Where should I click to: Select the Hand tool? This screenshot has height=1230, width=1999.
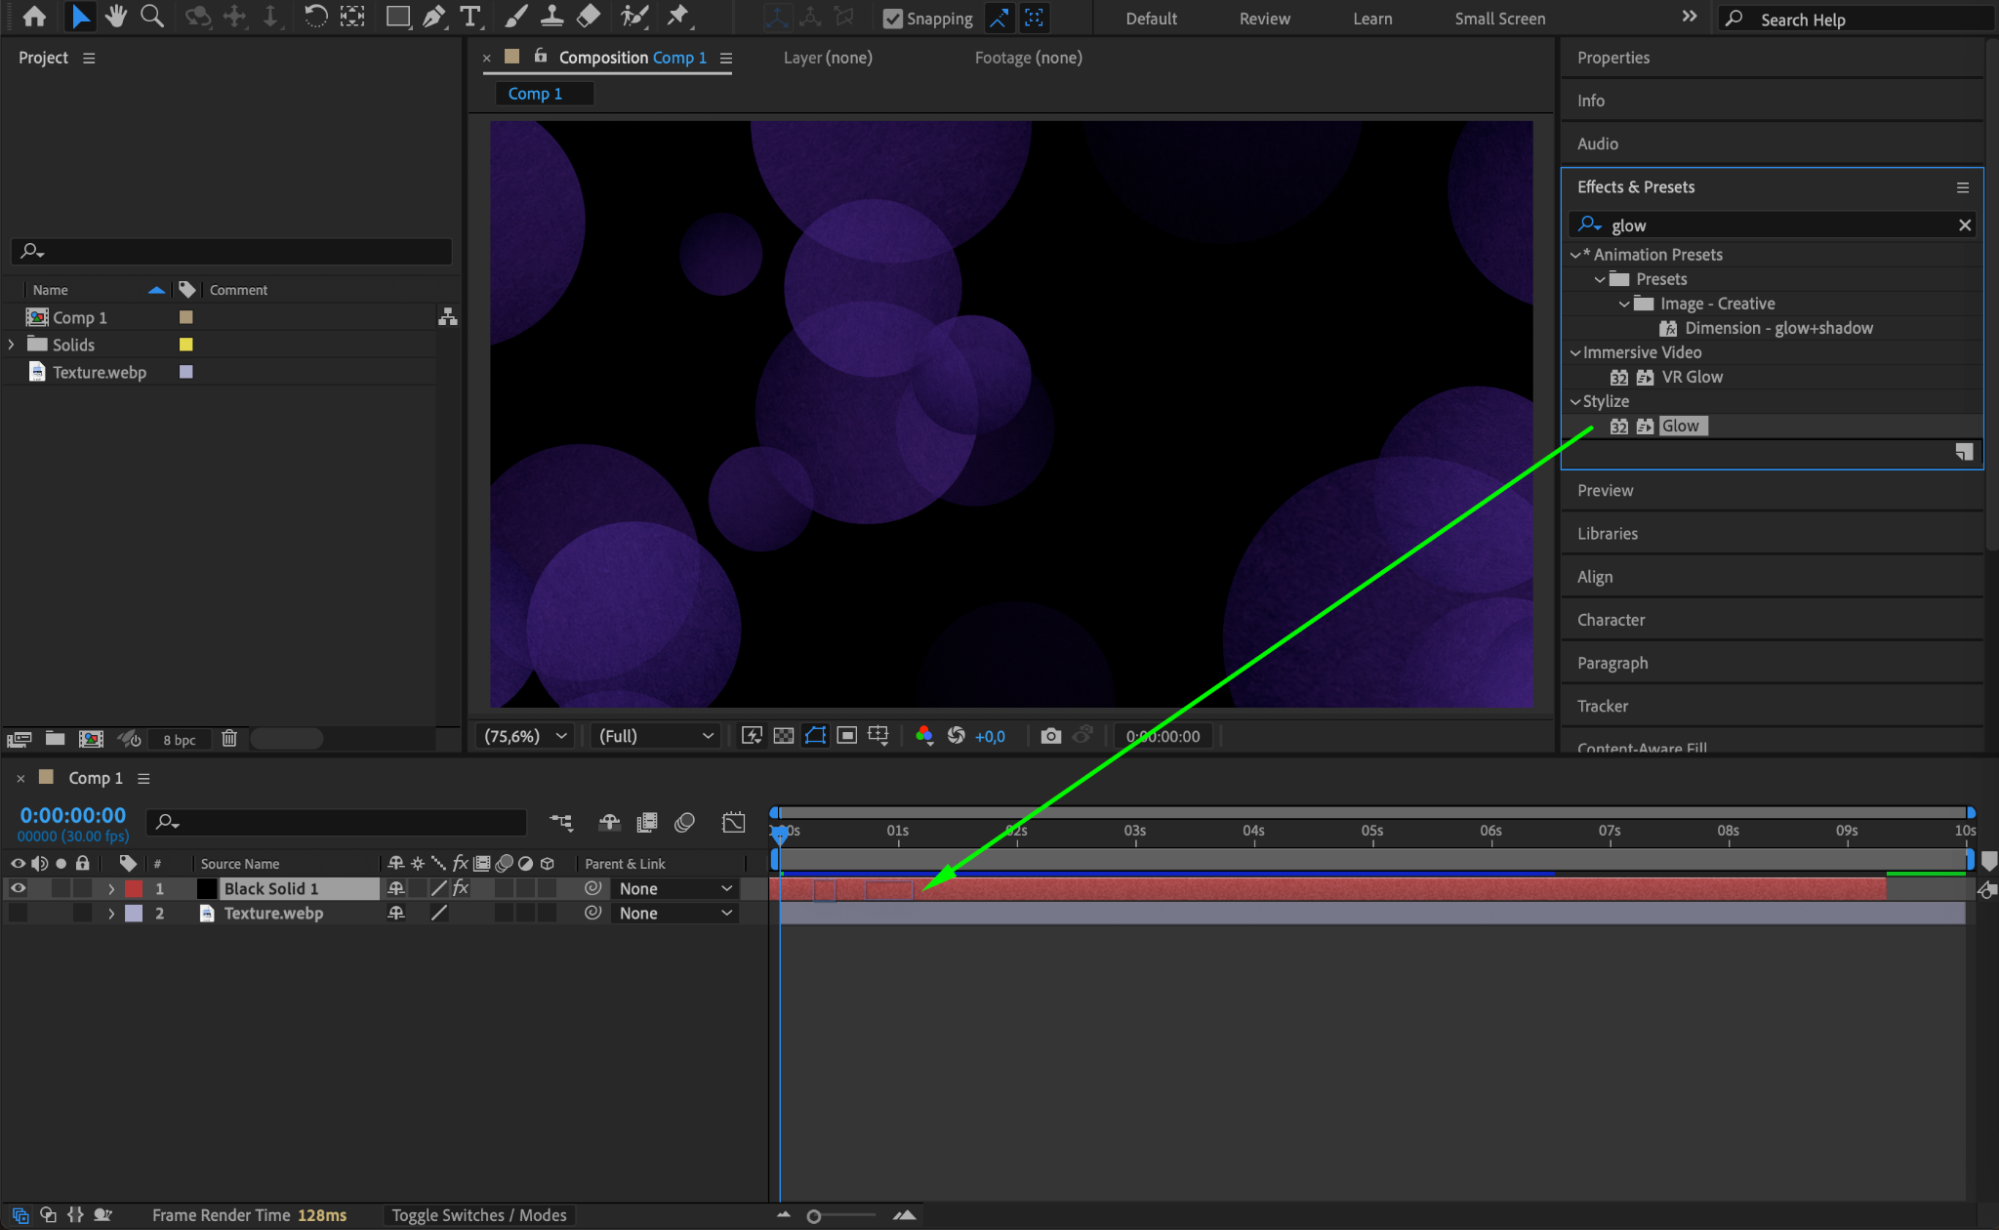coord(116,16)
